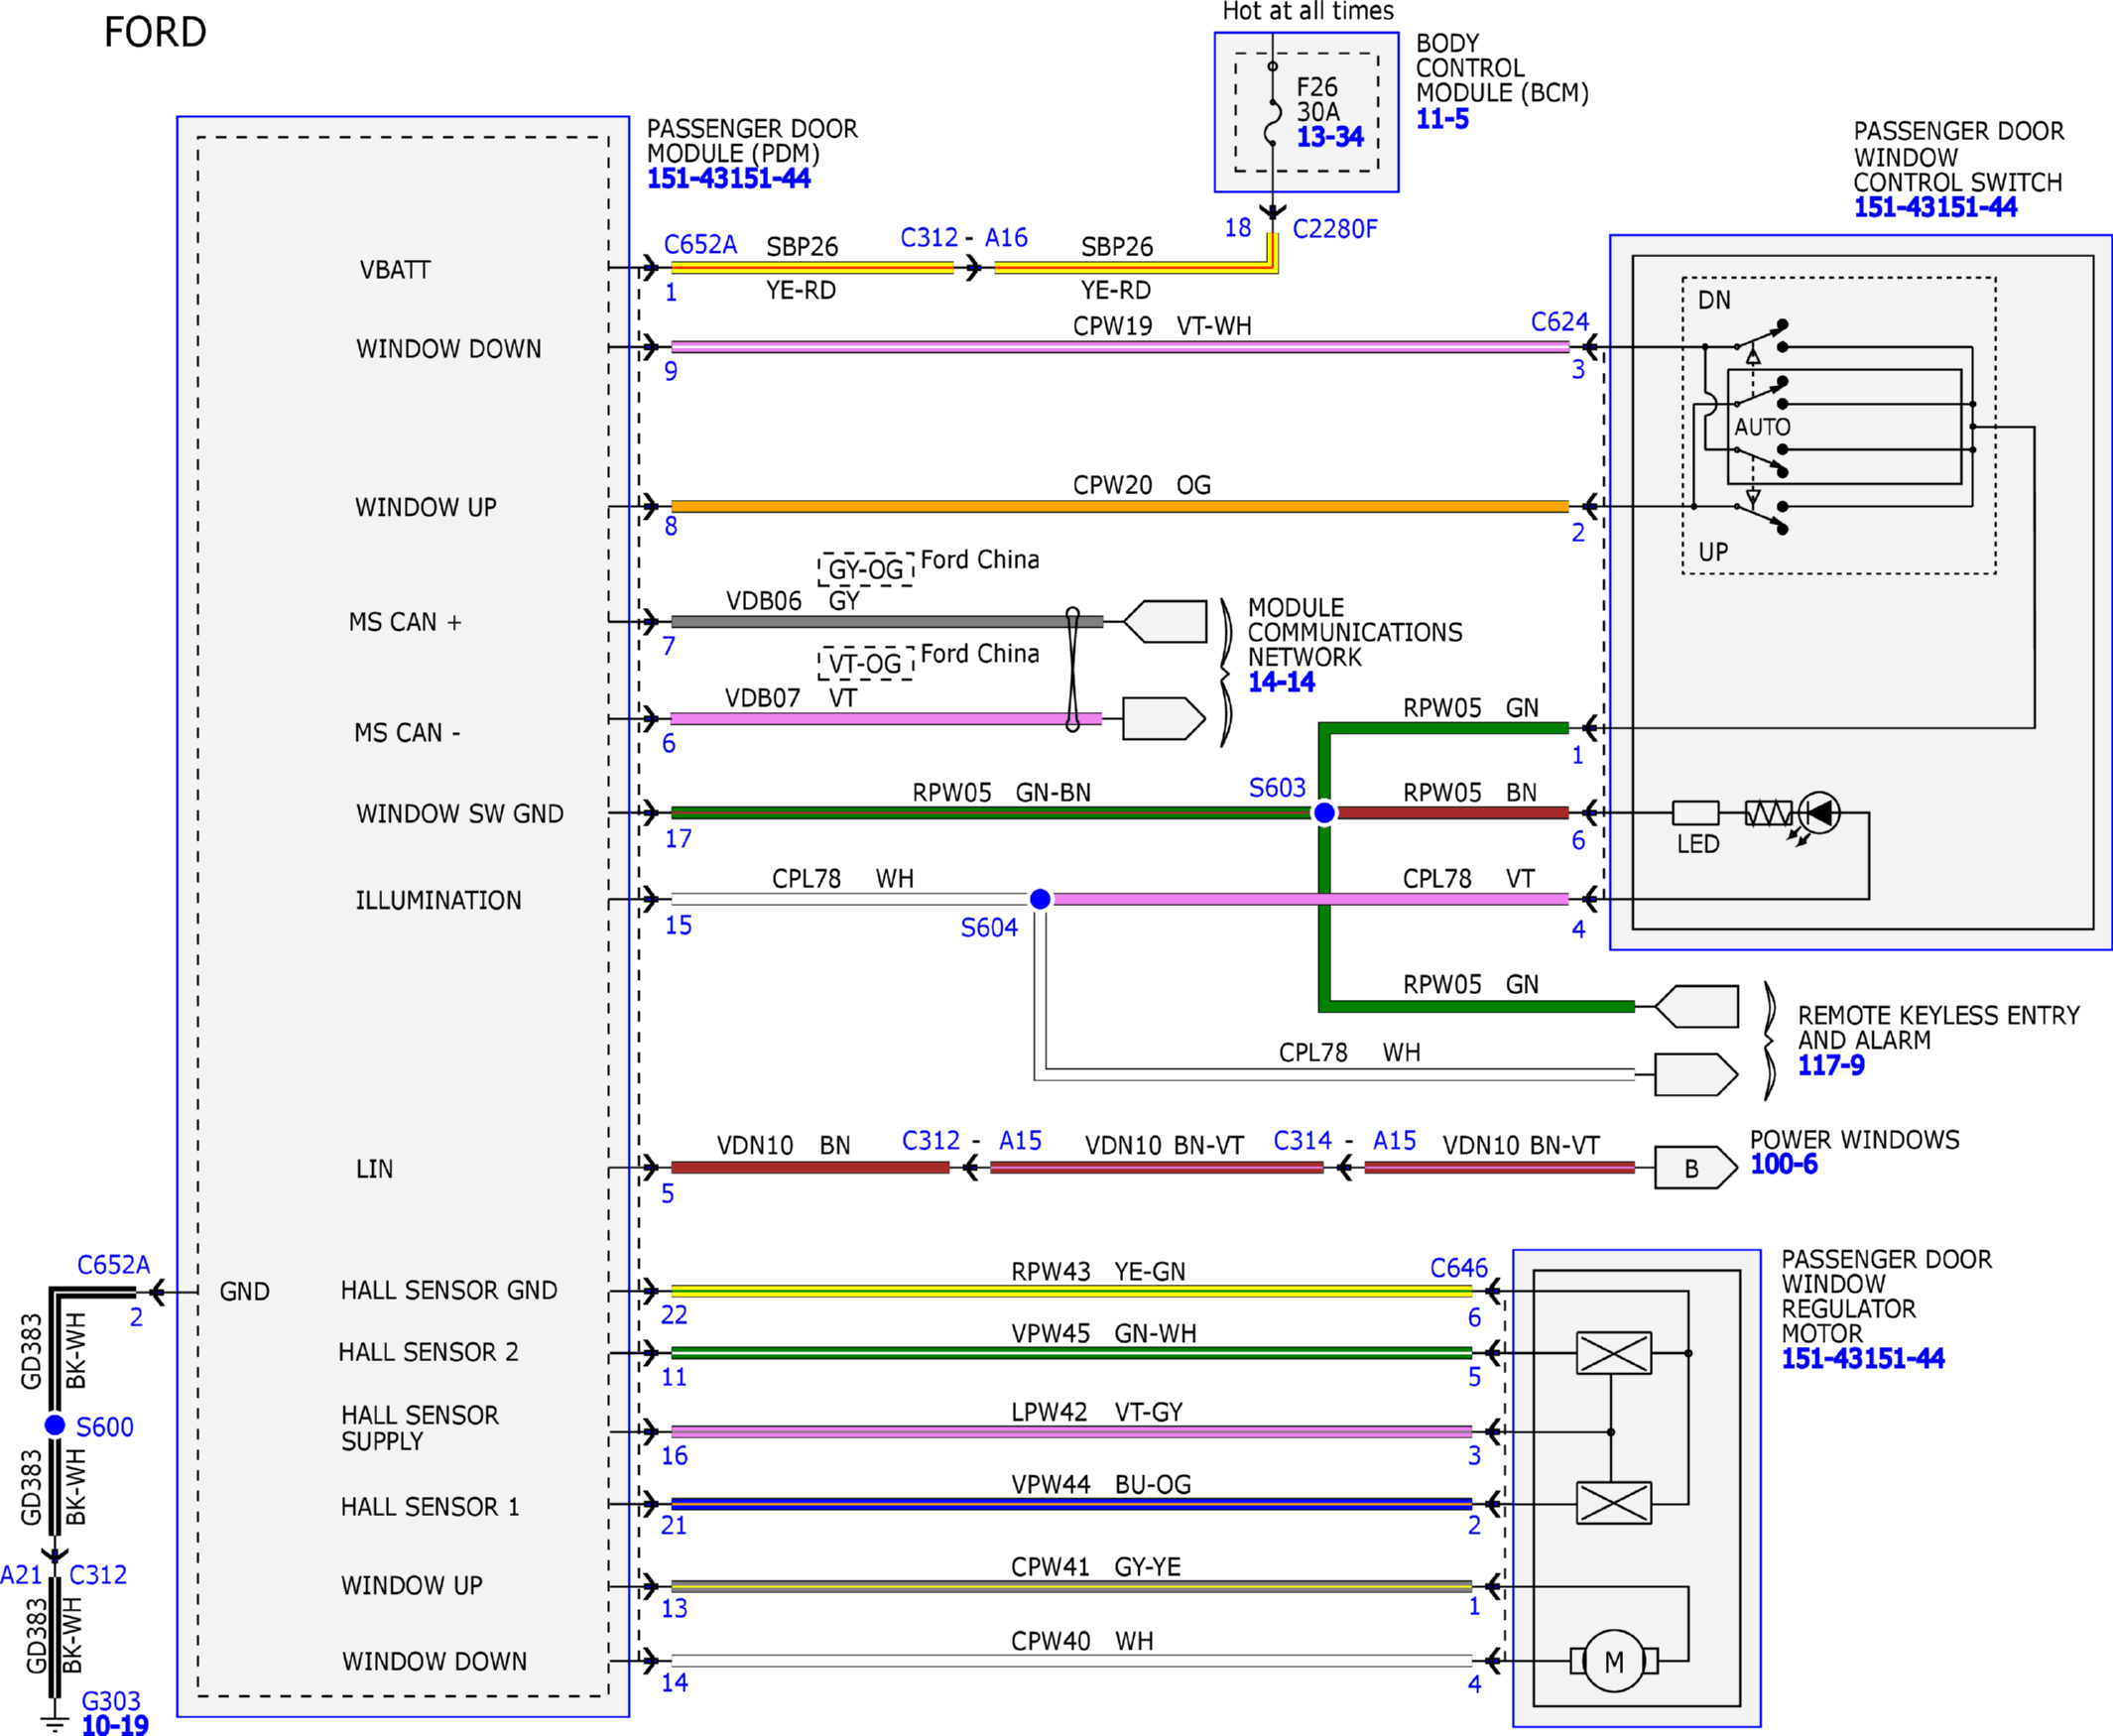
Task: Click the MS CAN - pin label
Action: click(407, 733)
